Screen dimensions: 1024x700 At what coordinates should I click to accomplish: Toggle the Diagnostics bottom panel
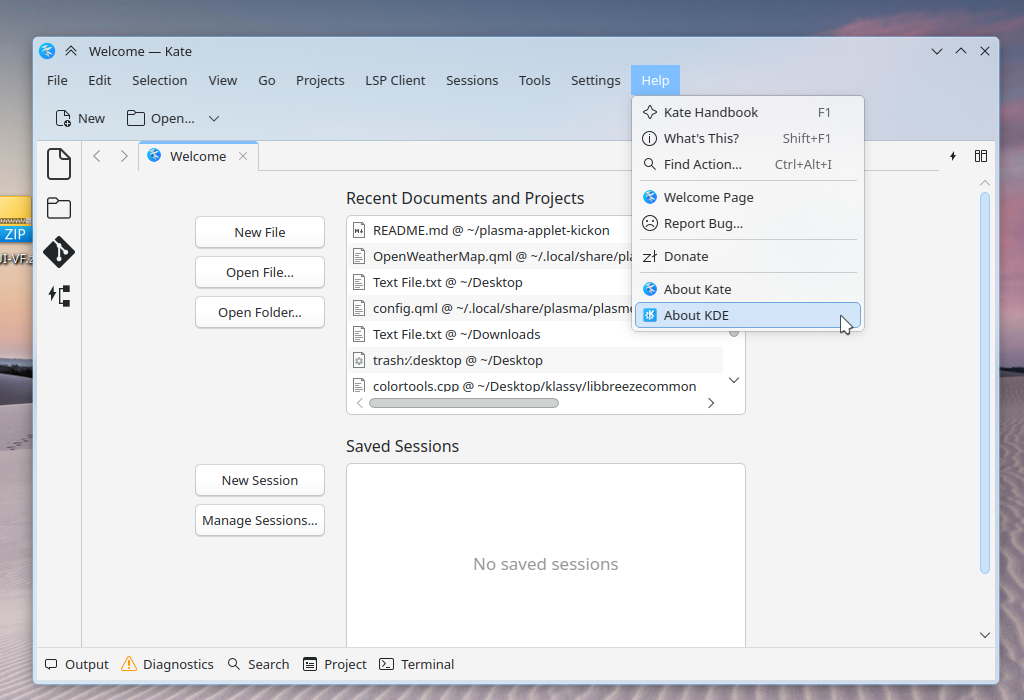click(x=167, y=664)
